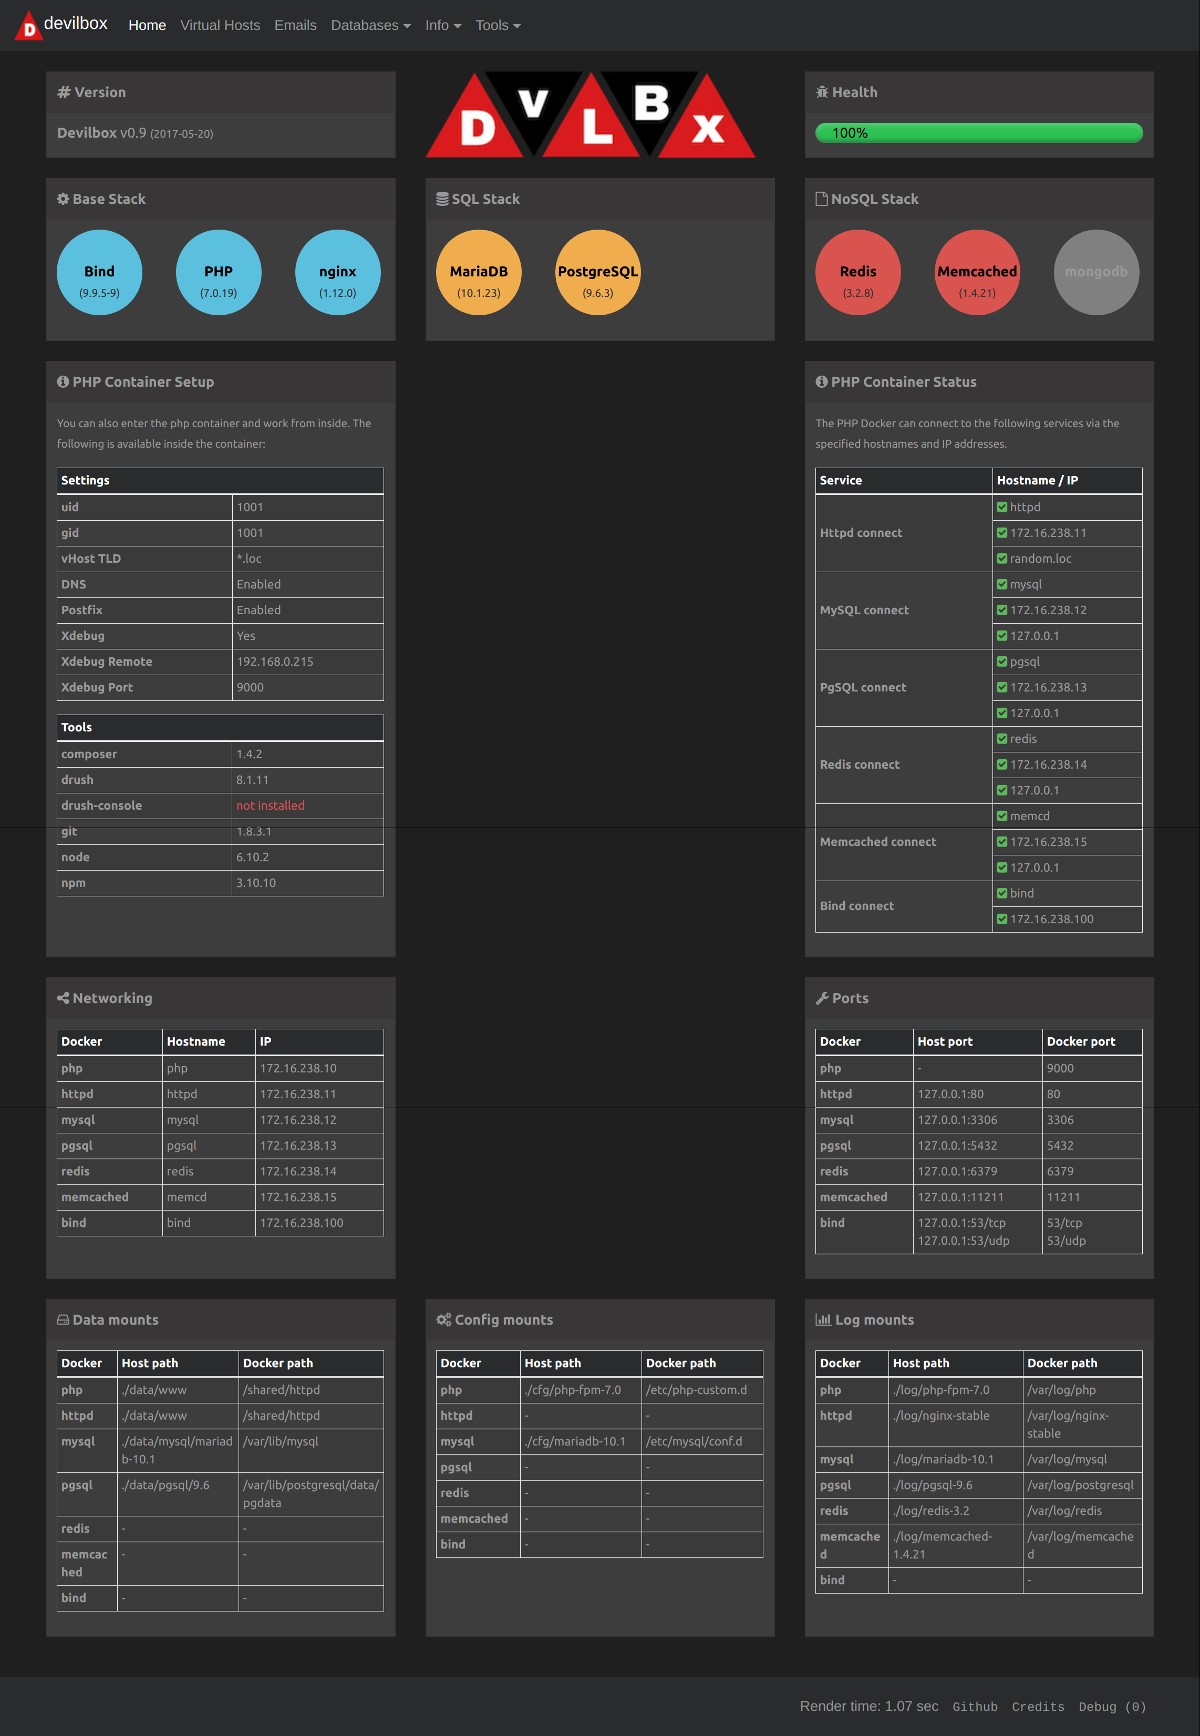
Task: Click the Xdebug Remote value 192.168.0.215
Action: click(x=275, y=662)
